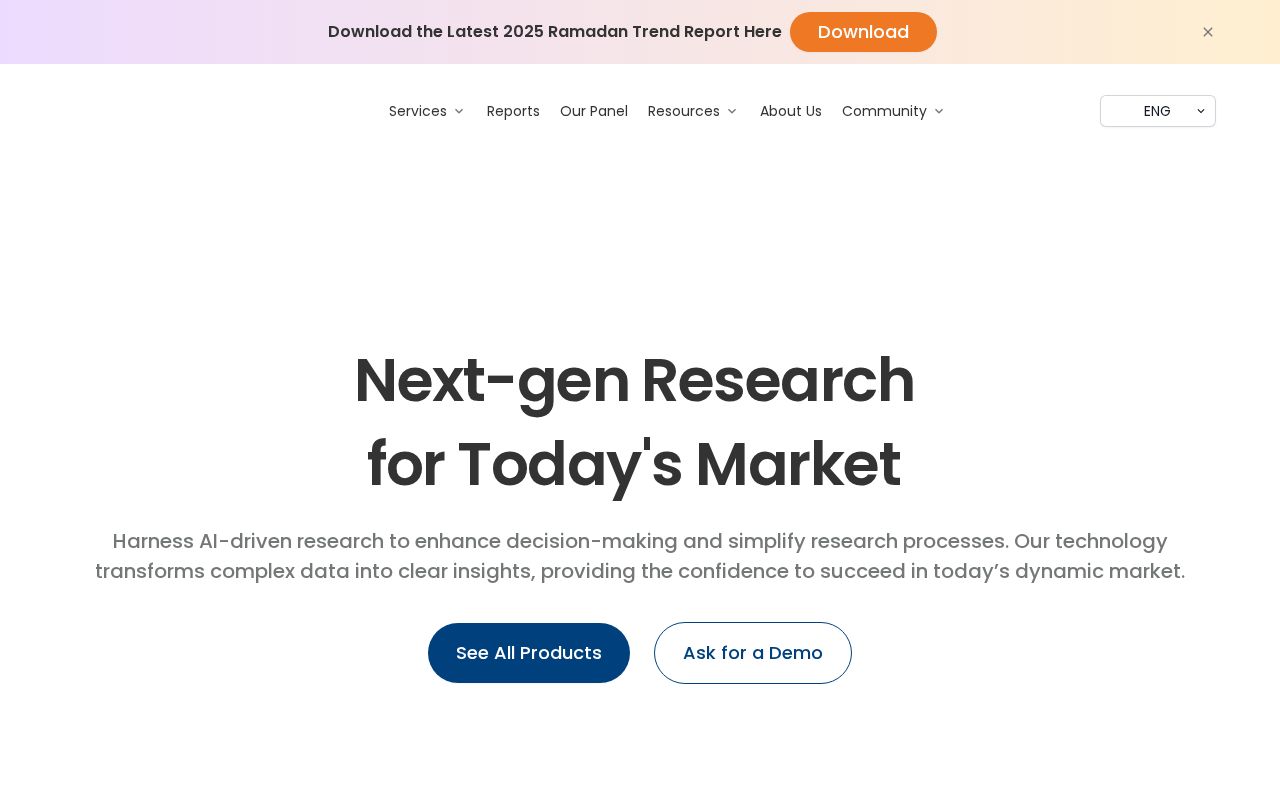
Task: Go to the Reports page
Action: tap(513, 111)
